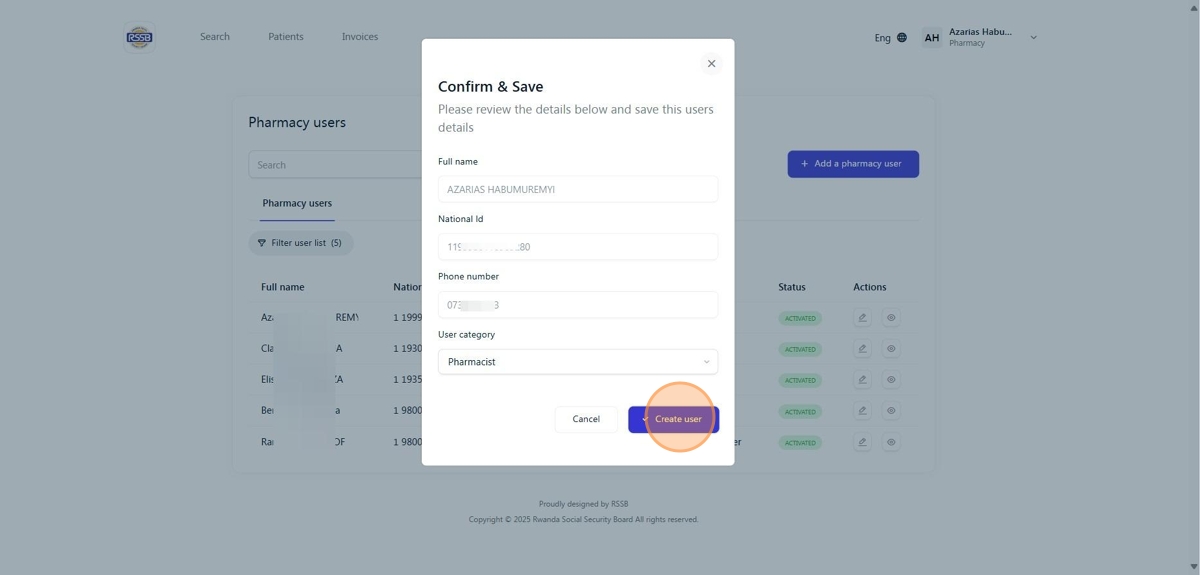
Task: Edit the first user row starting Az
Action: click(x=862, y=318)
